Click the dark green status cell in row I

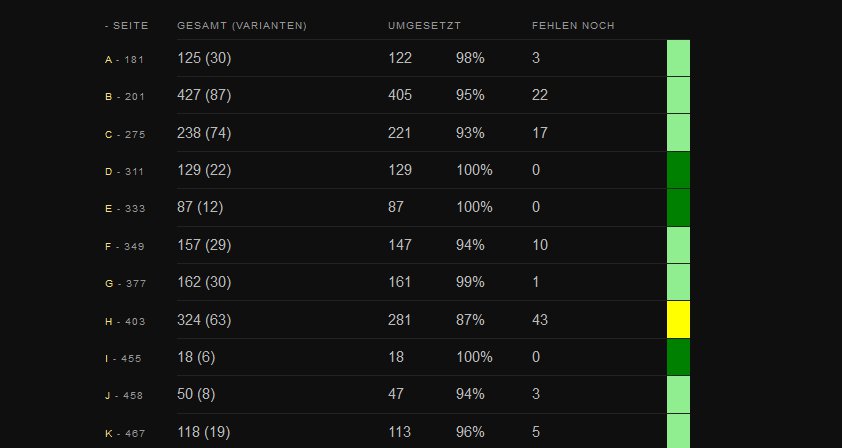coord(678,357)
